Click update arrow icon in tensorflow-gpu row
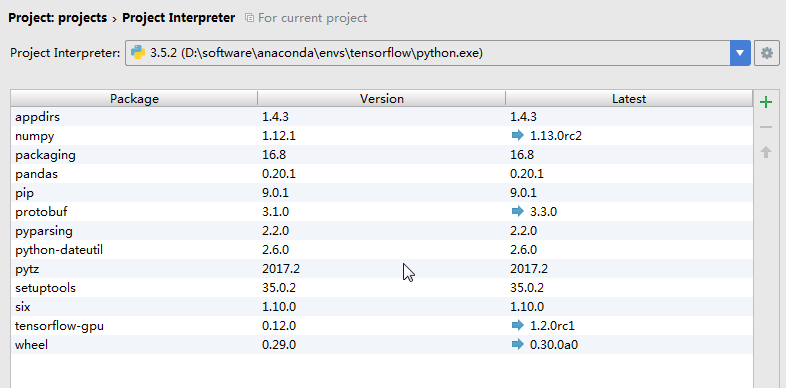 click(x=517, y=326)
